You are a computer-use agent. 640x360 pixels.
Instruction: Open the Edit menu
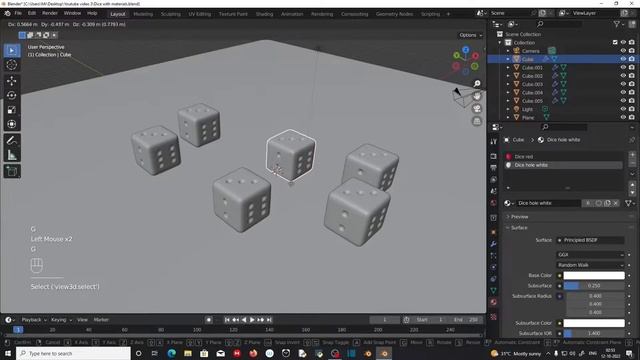click(x=32, y=13)
